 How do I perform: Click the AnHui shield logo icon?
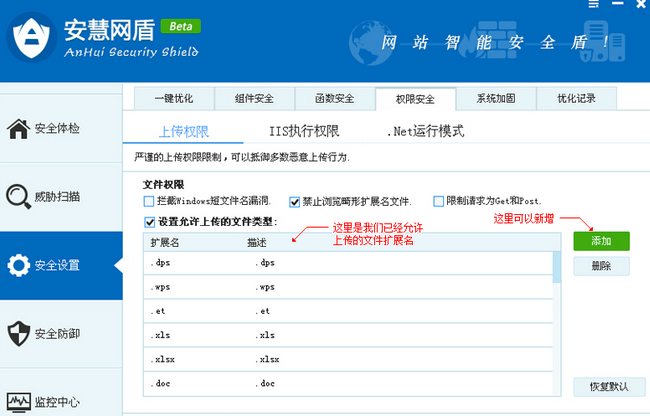click(x=32, y=37)
